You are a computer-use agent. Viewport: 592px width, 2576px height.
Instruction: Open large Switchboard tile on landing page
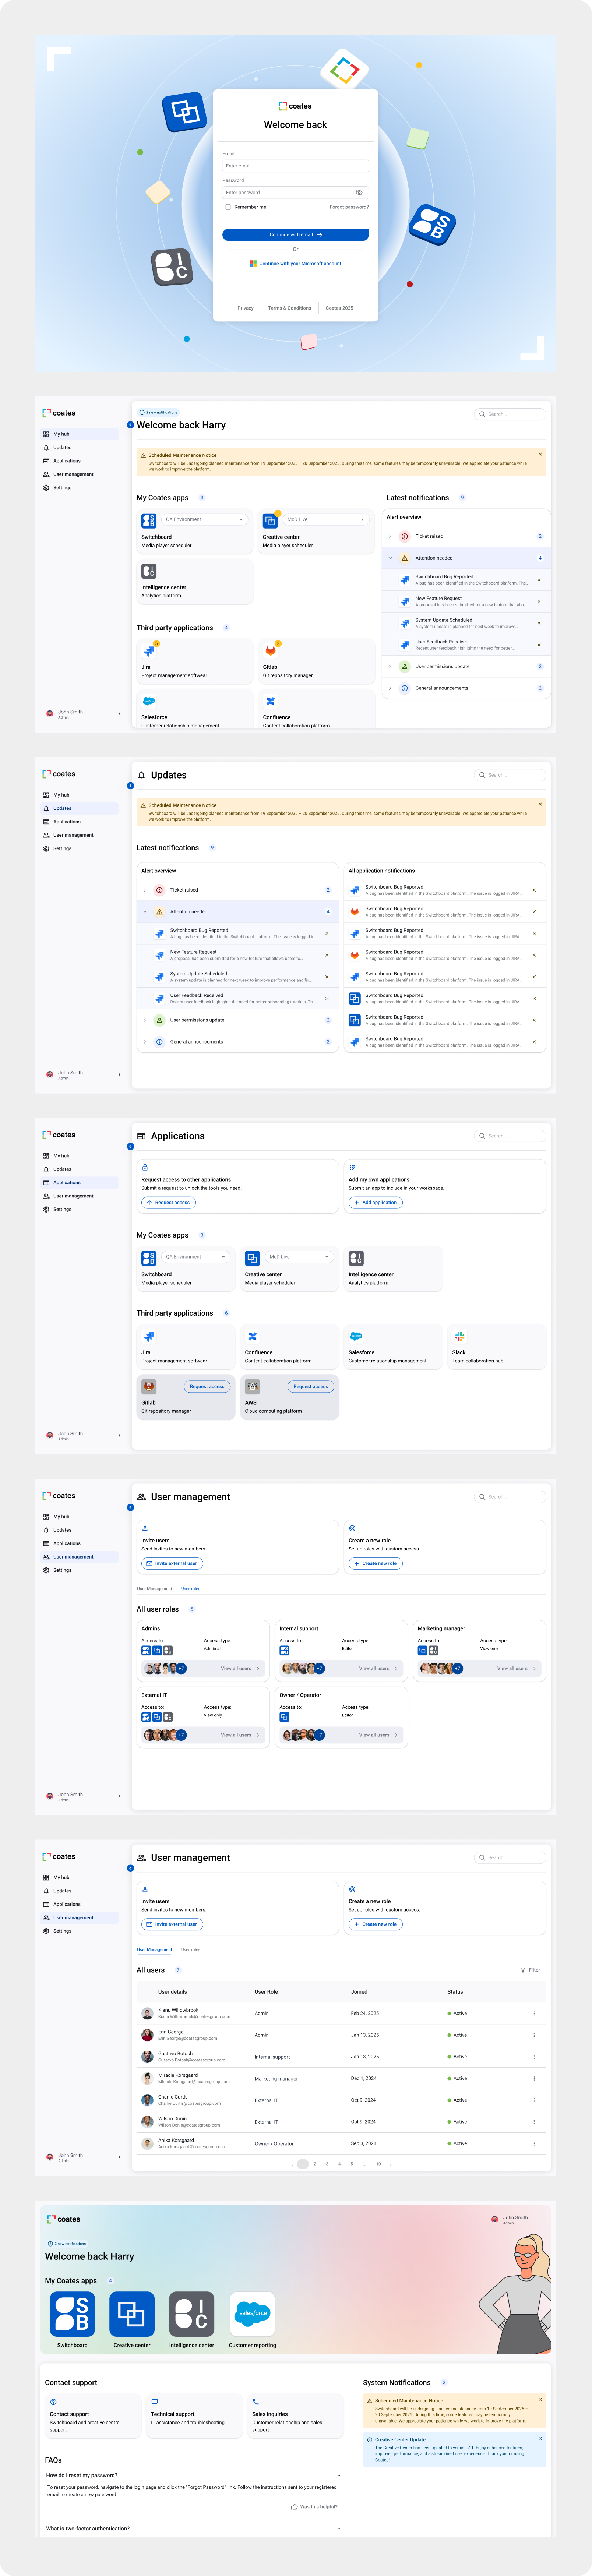tap(72, 2314)
